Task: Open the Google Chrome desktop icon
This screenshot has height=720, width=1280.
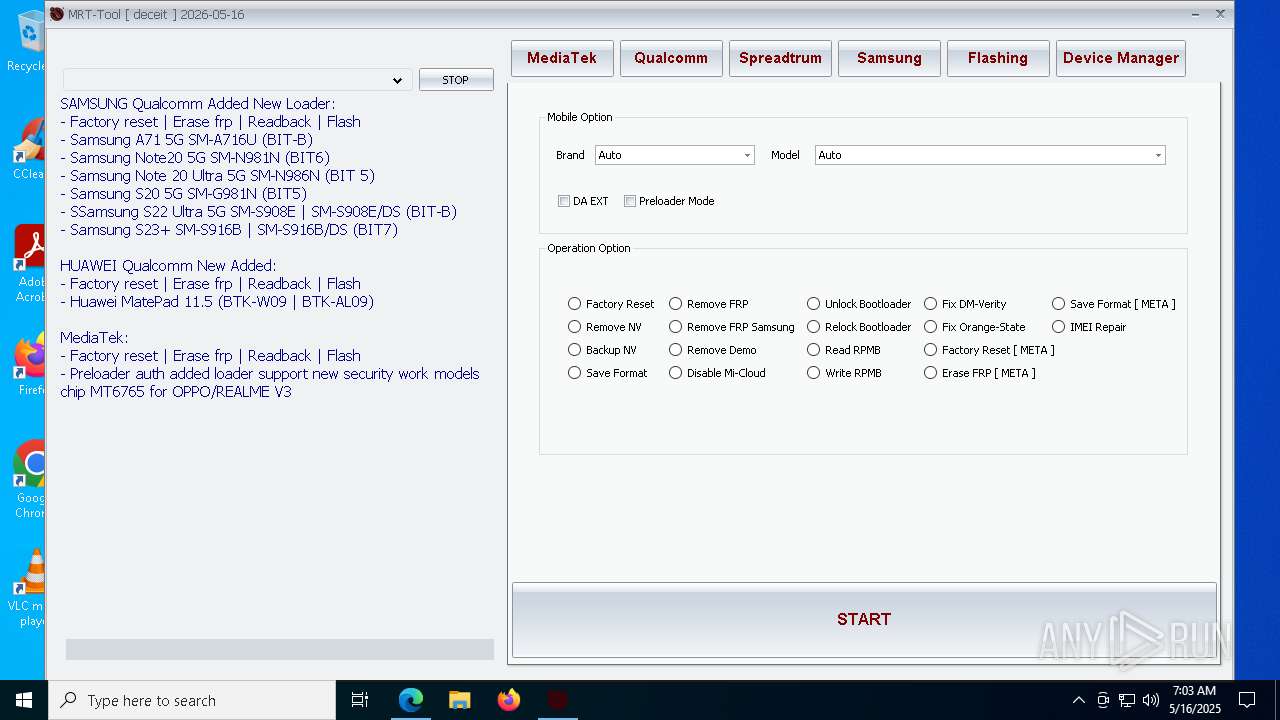Action: coord(30,478)
